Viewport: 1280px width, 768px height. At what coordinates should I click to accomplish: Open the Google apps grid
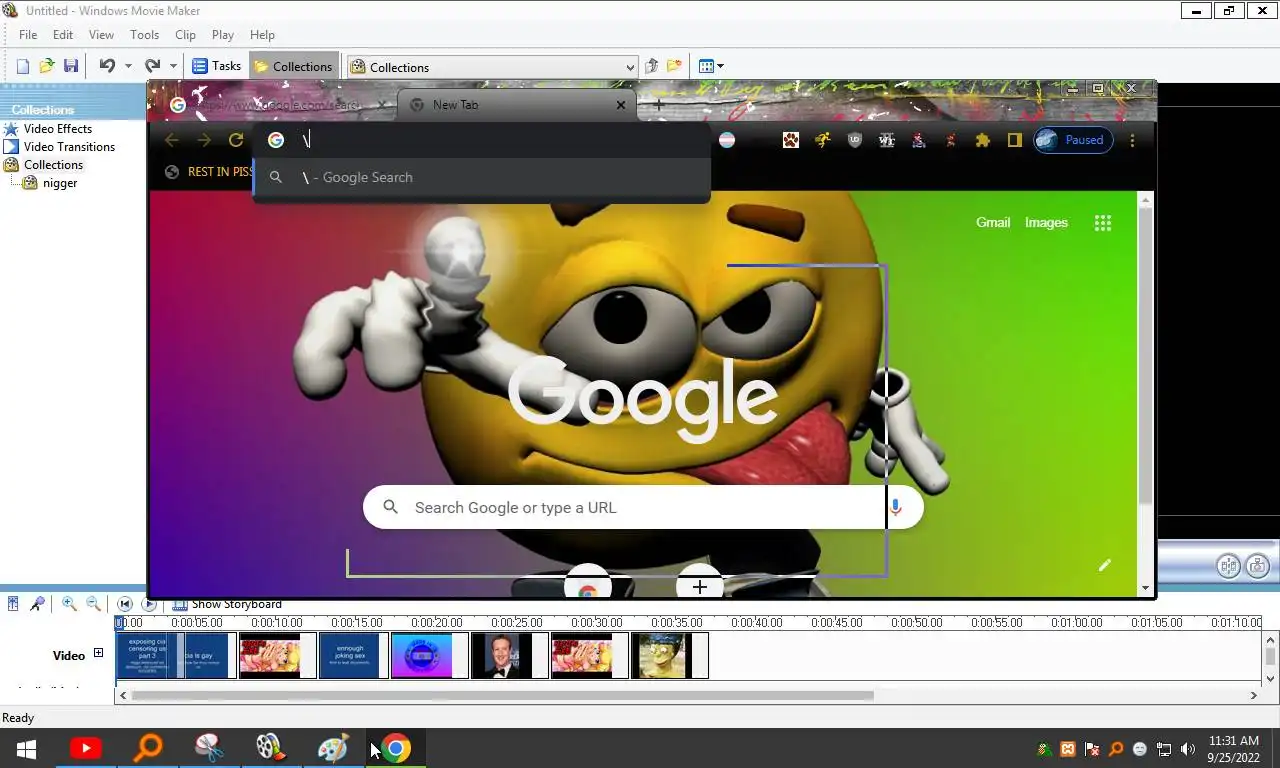pyautogui.click(x=1103, y=223)
